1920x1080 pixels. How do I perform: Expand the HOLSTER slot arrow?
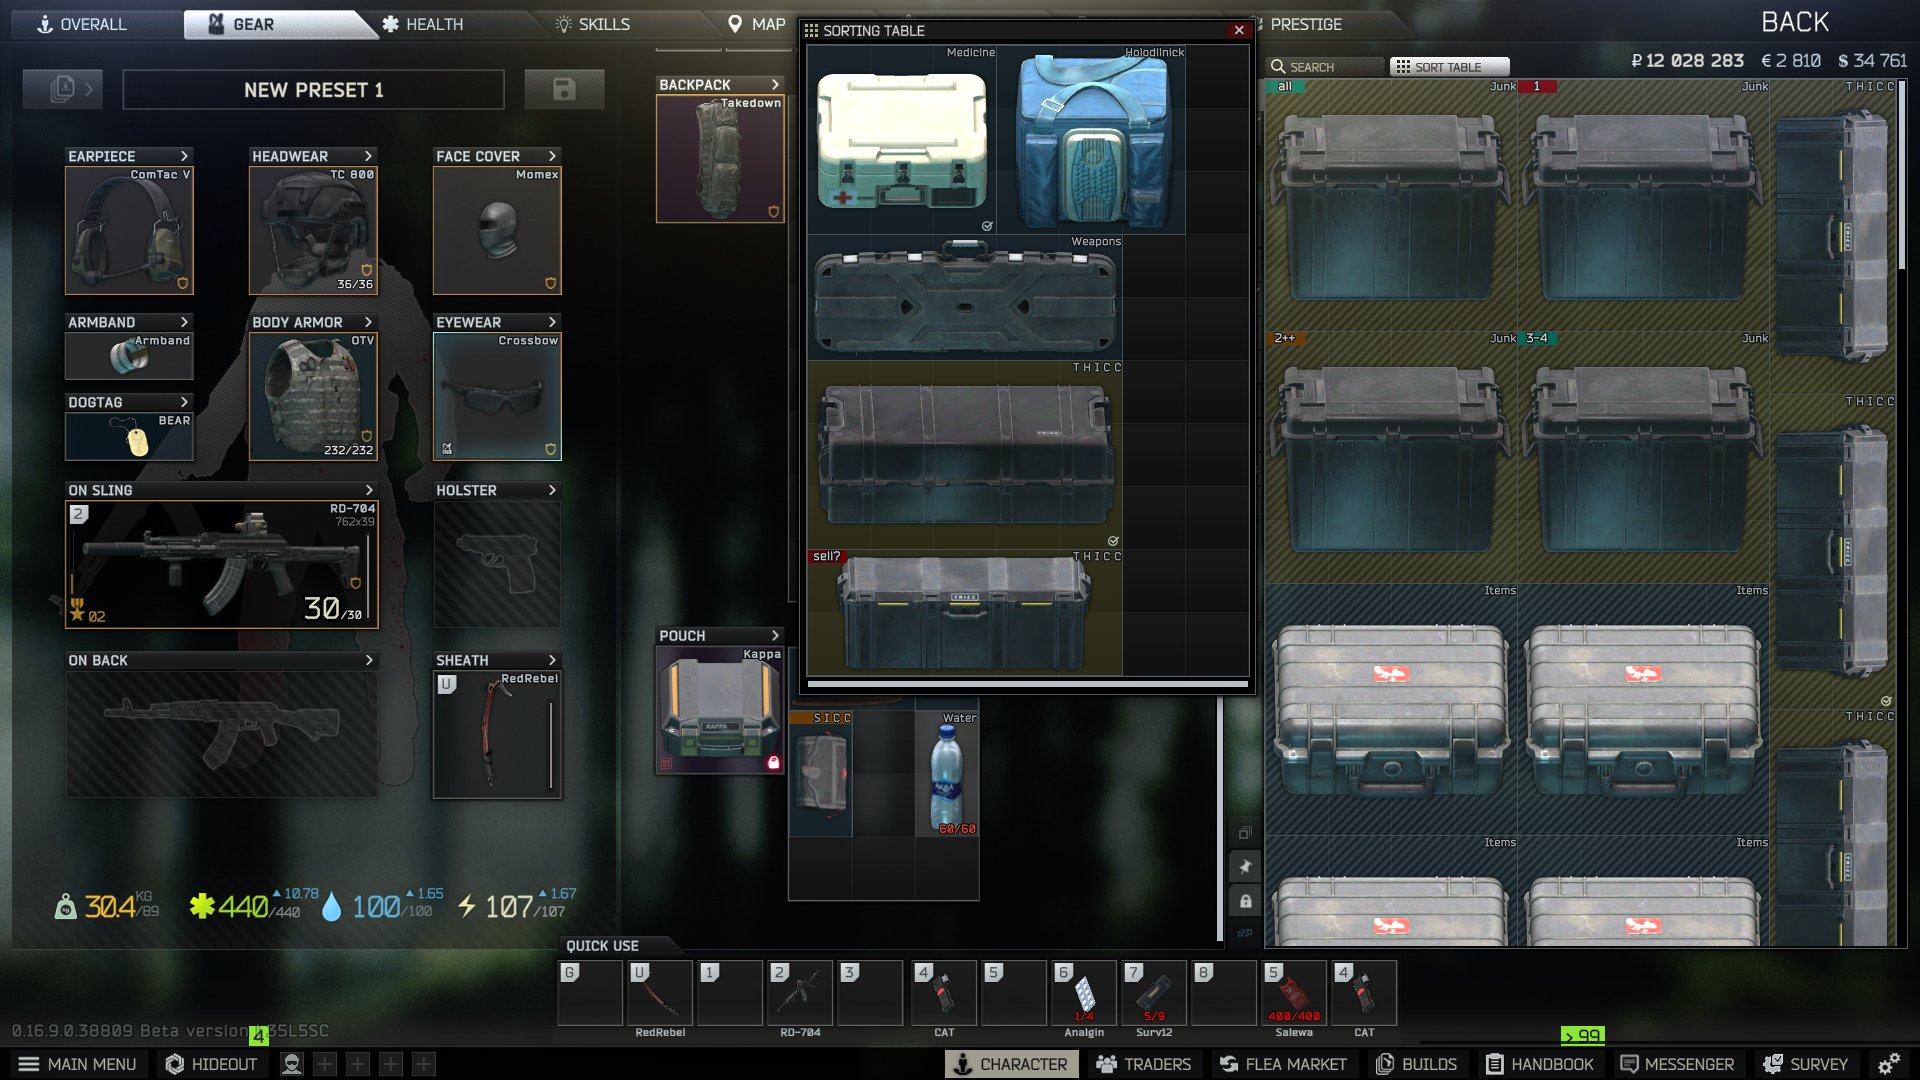pyautogui.click(x=552, y=490)
